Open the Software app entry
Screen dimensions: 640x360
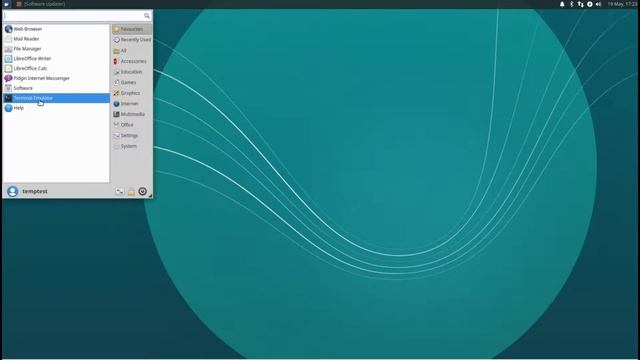[56, 88]
